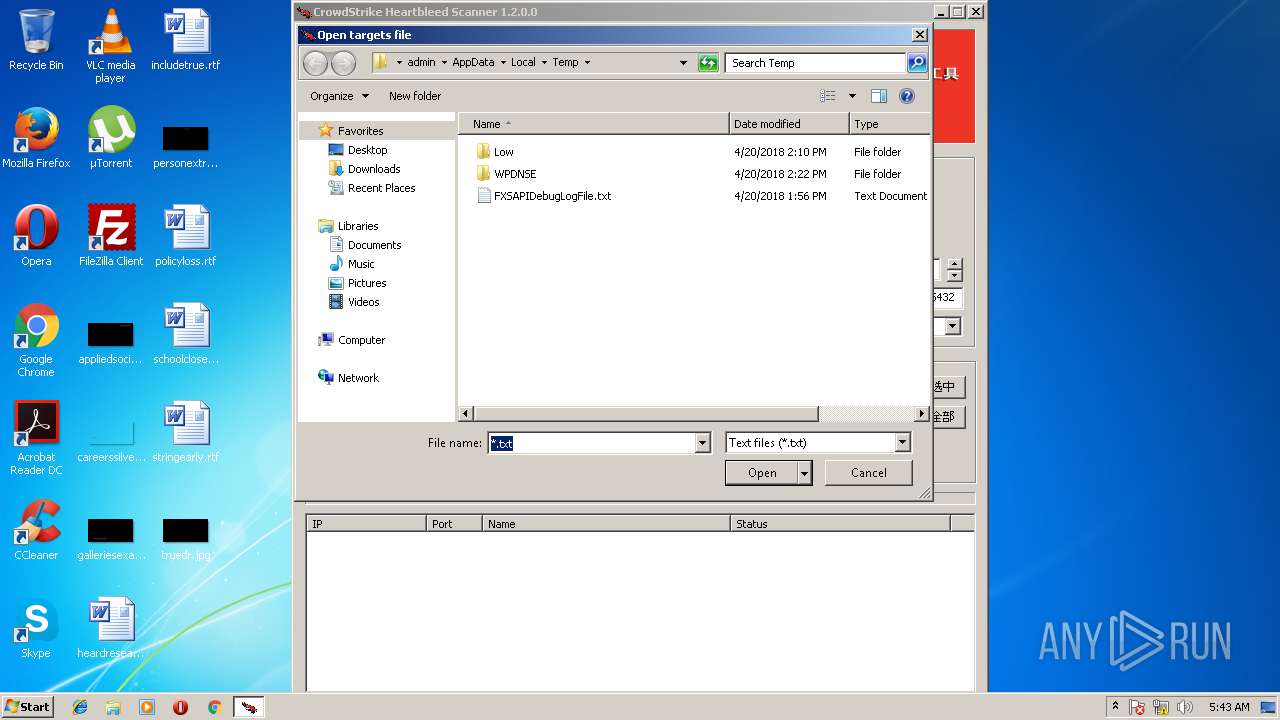Viewport: 1280px width, 720px height.
Task: Click the Back navigation arrow in dialog
Action: (315, 63)
